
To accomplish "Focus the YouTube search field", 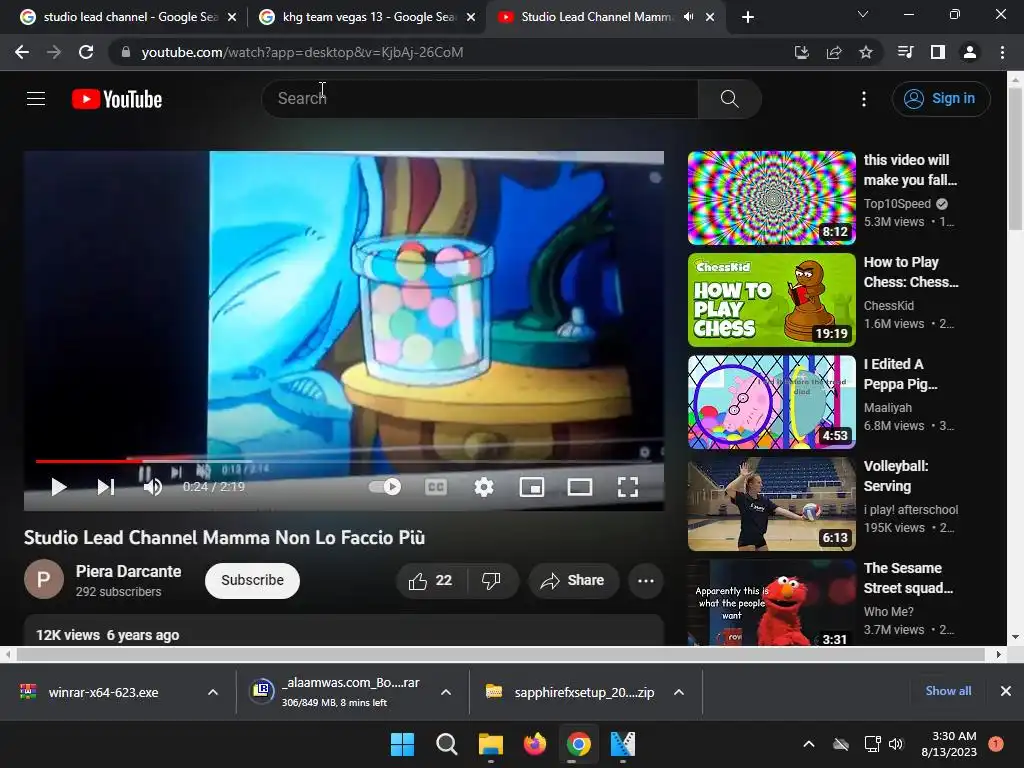I will [480, 99].
